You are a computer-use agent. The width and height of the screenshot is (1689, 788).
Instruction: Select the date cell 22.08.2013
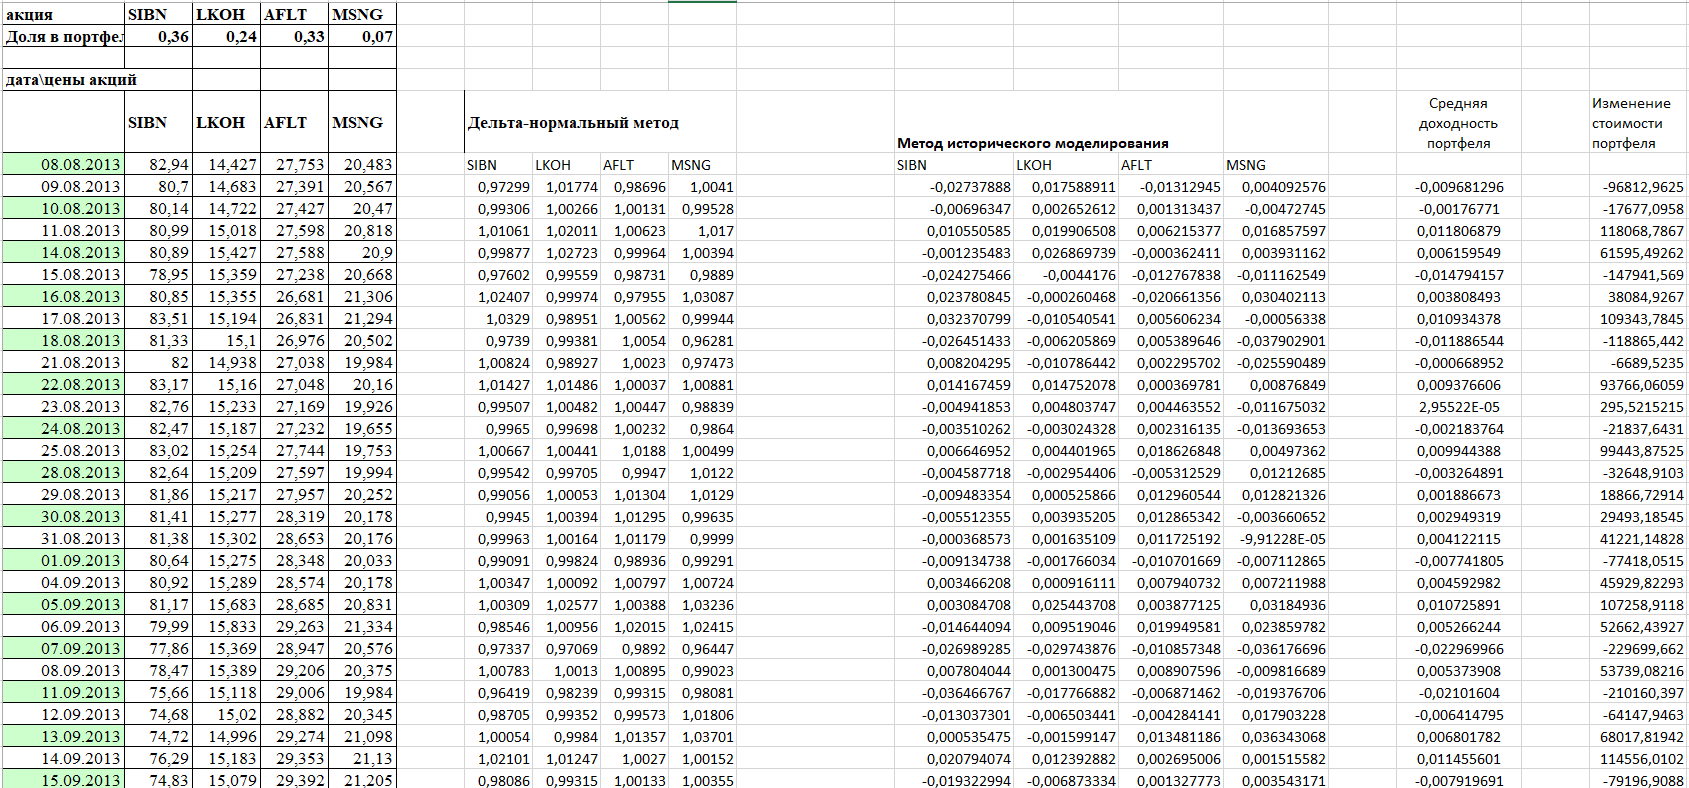tap(64, 384)
